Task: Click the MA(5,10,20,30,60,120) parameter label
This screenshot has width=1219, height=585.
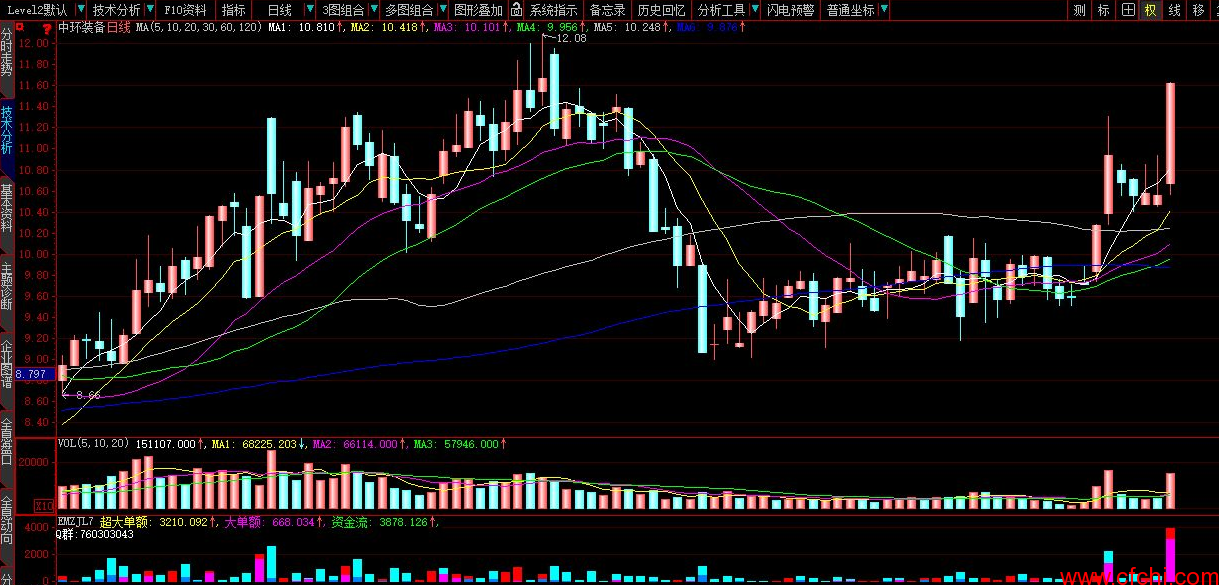Action: (x=198, y=28)
